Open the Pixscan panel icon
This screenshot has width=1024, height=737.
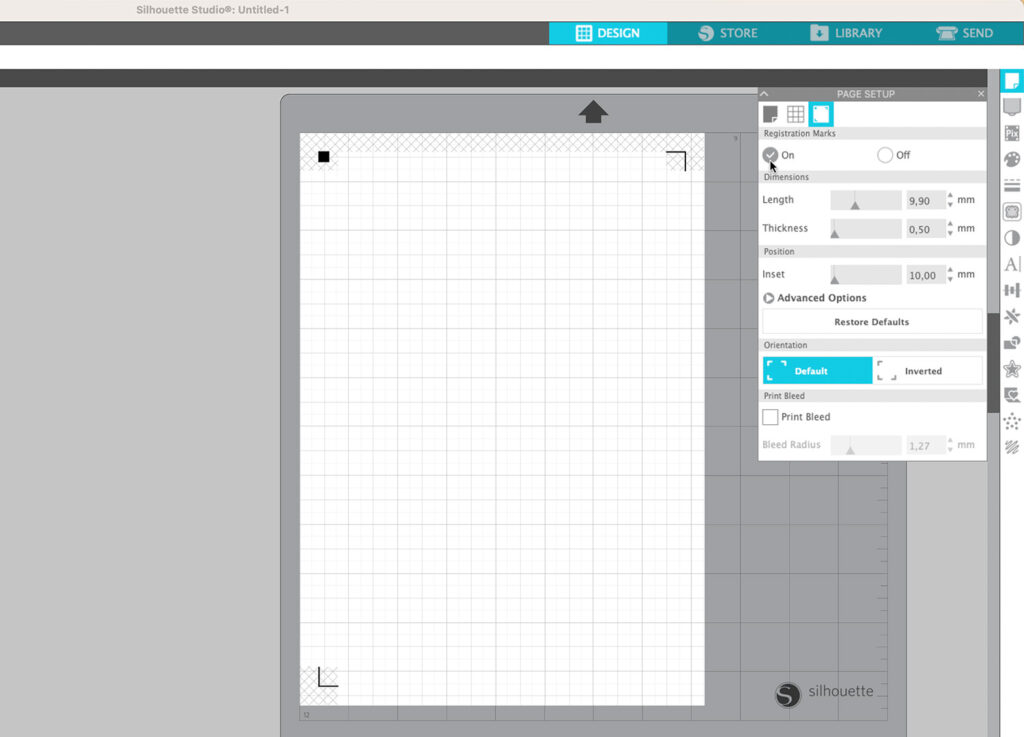(x=1011, y=133)
